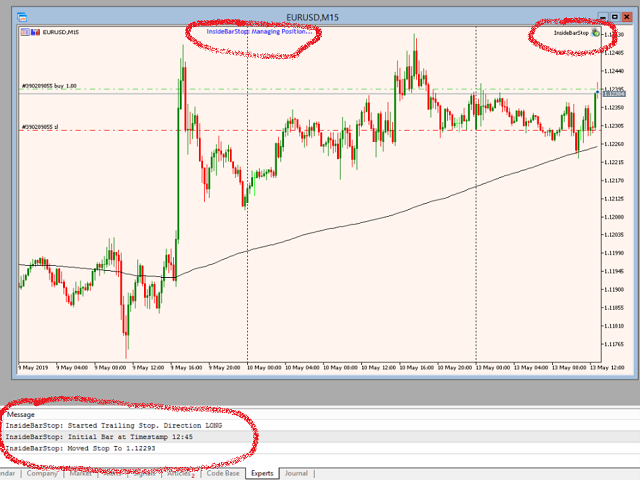This screenshot has height=480, width=640.
Task: Click the current bid price tag on price axis
Action: click(x=614, y=94)
